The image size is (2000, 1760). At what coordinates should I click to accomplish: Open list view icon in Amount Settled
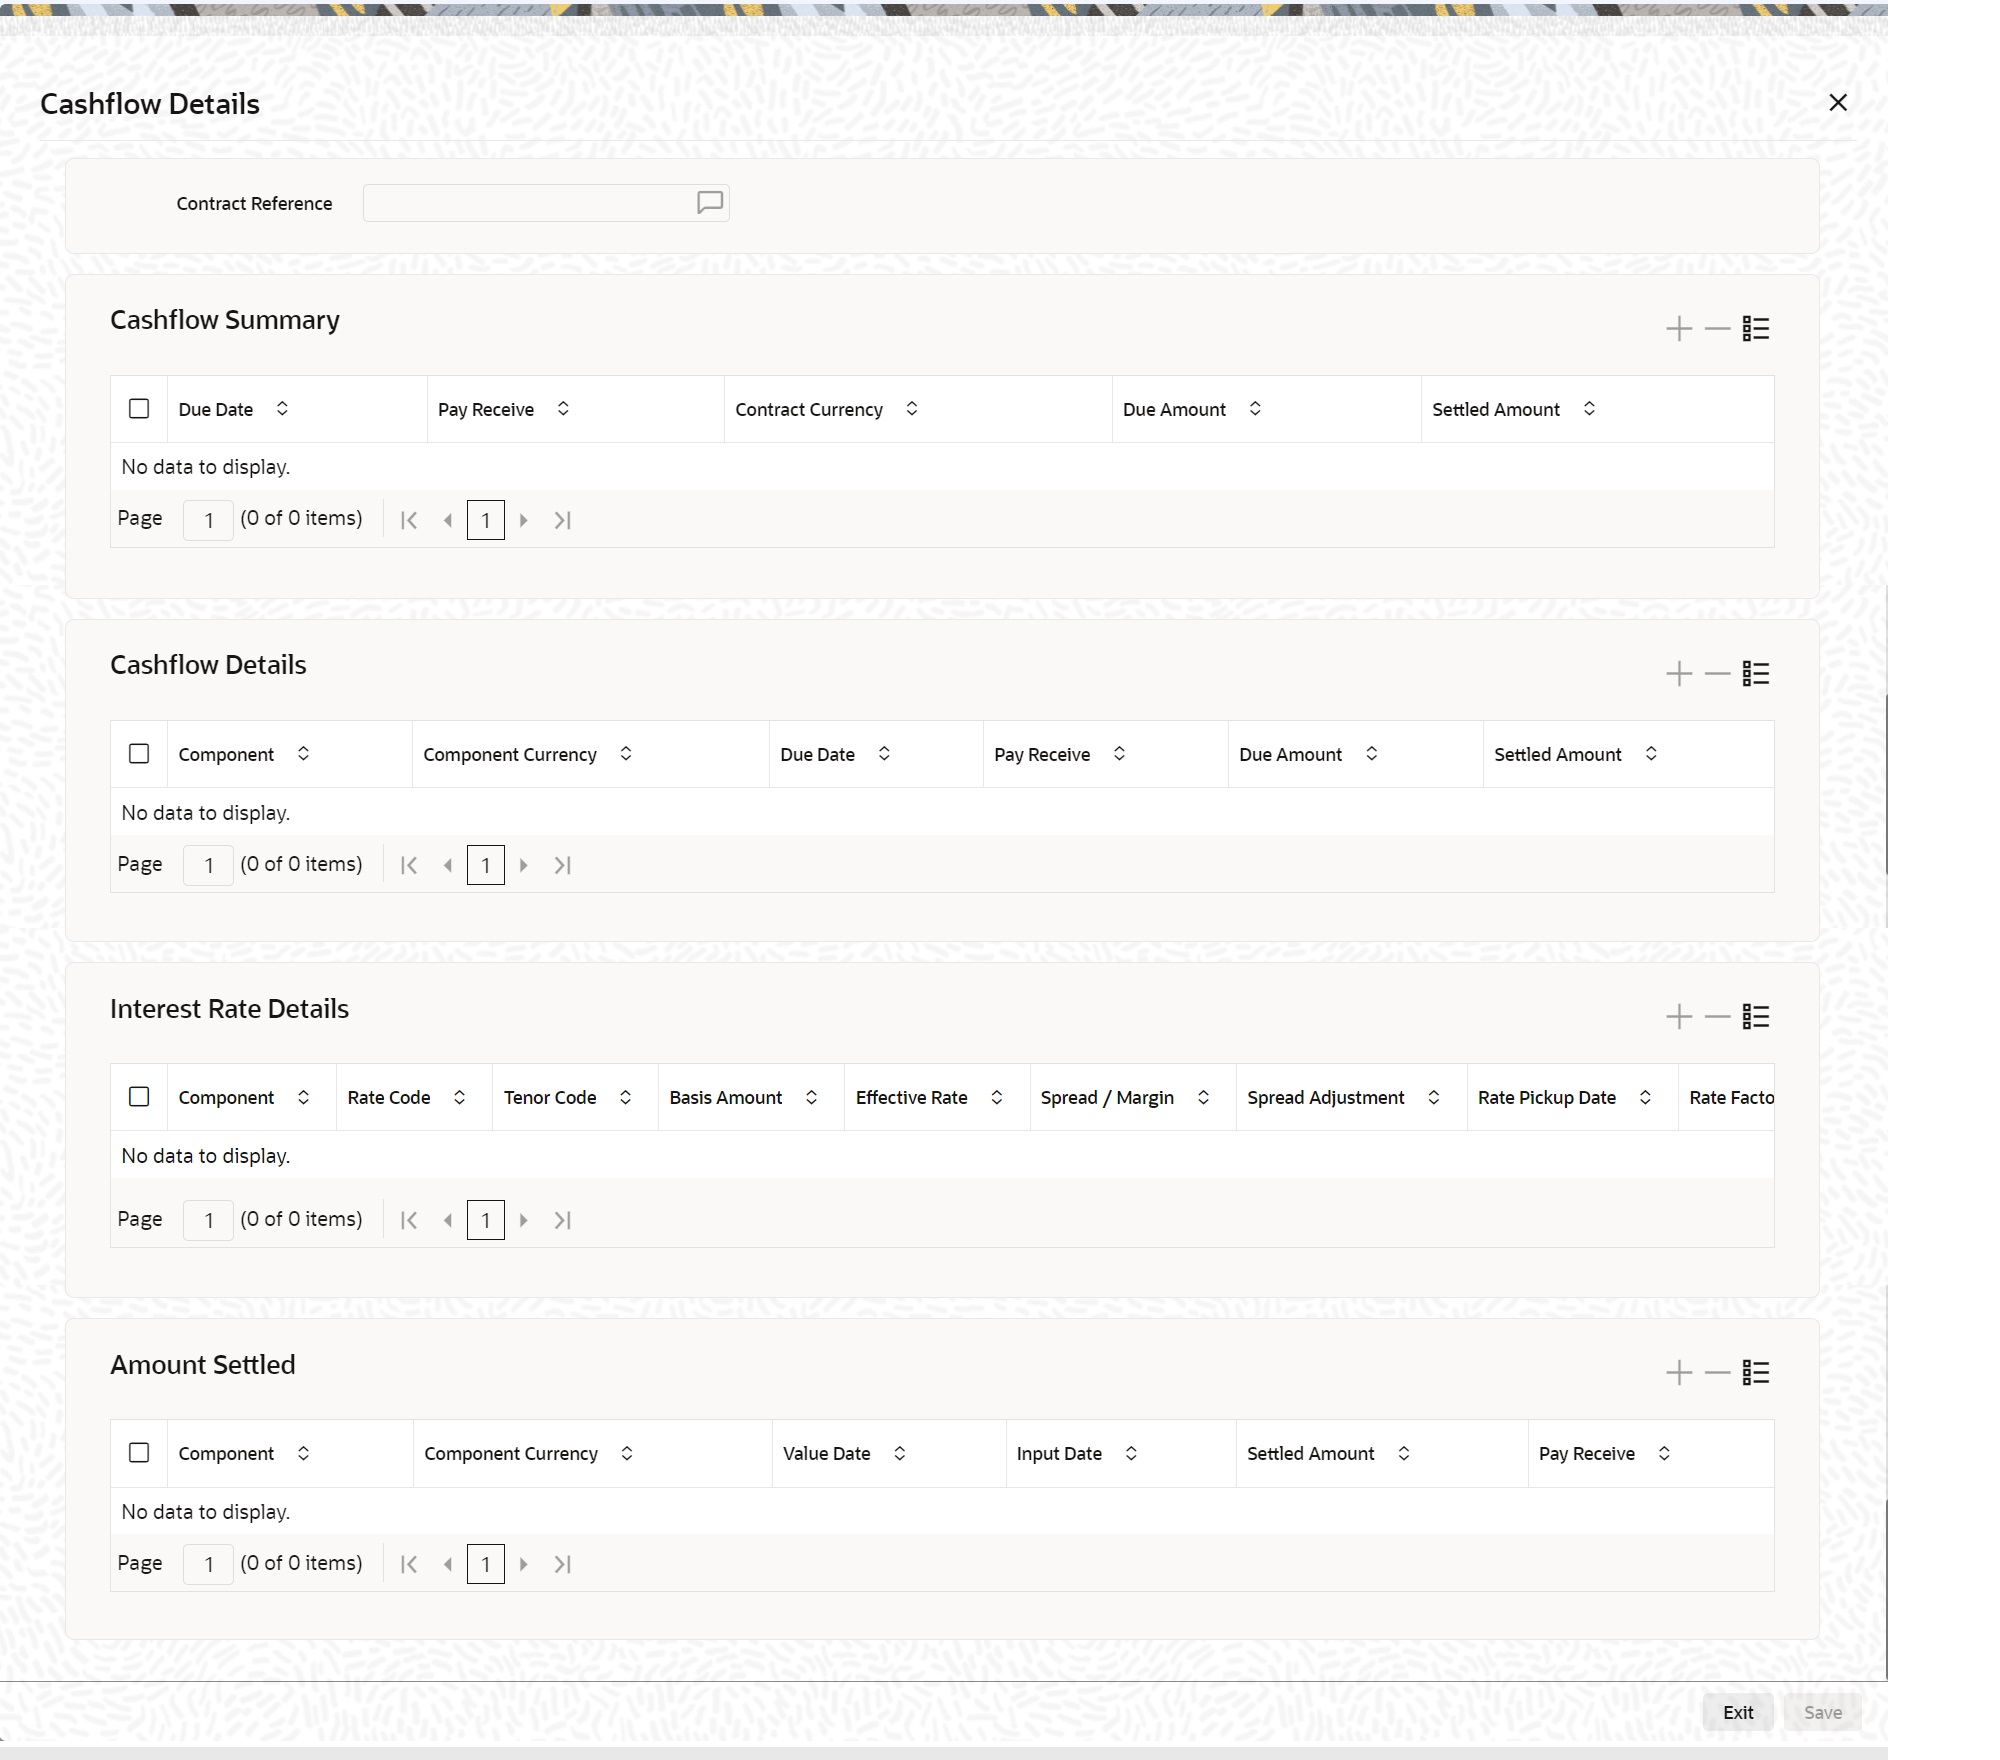pyautogui.click(x=1756, y=1373)
